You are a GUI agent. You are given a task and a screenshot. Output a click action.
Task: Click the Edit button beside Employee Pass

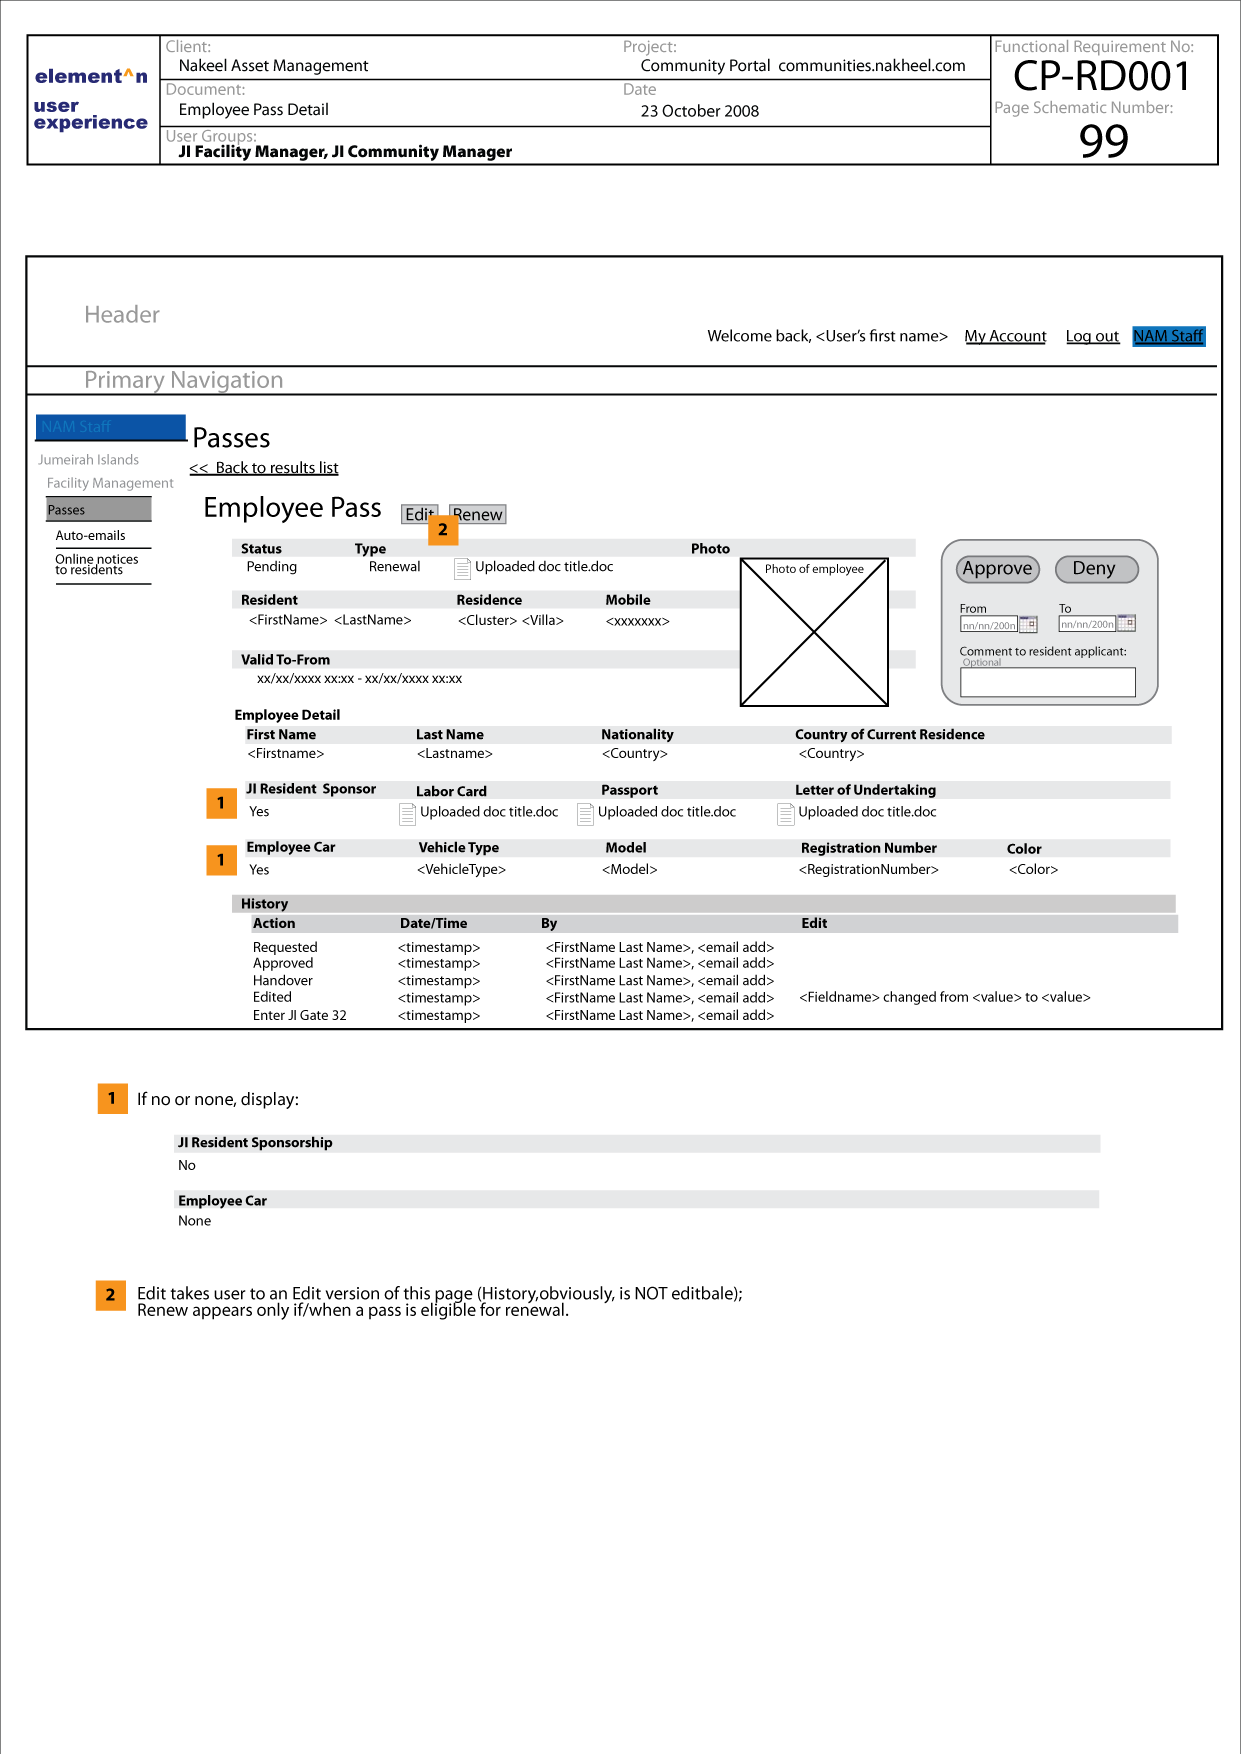coord(419,514)
